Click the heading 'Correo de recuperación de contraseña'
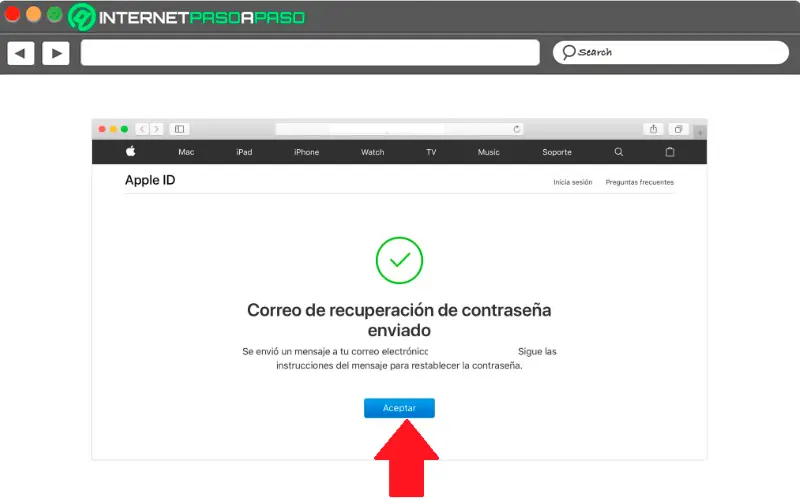Image resolution: width=800 pixels, height=500 pixels. pos(399,310)
